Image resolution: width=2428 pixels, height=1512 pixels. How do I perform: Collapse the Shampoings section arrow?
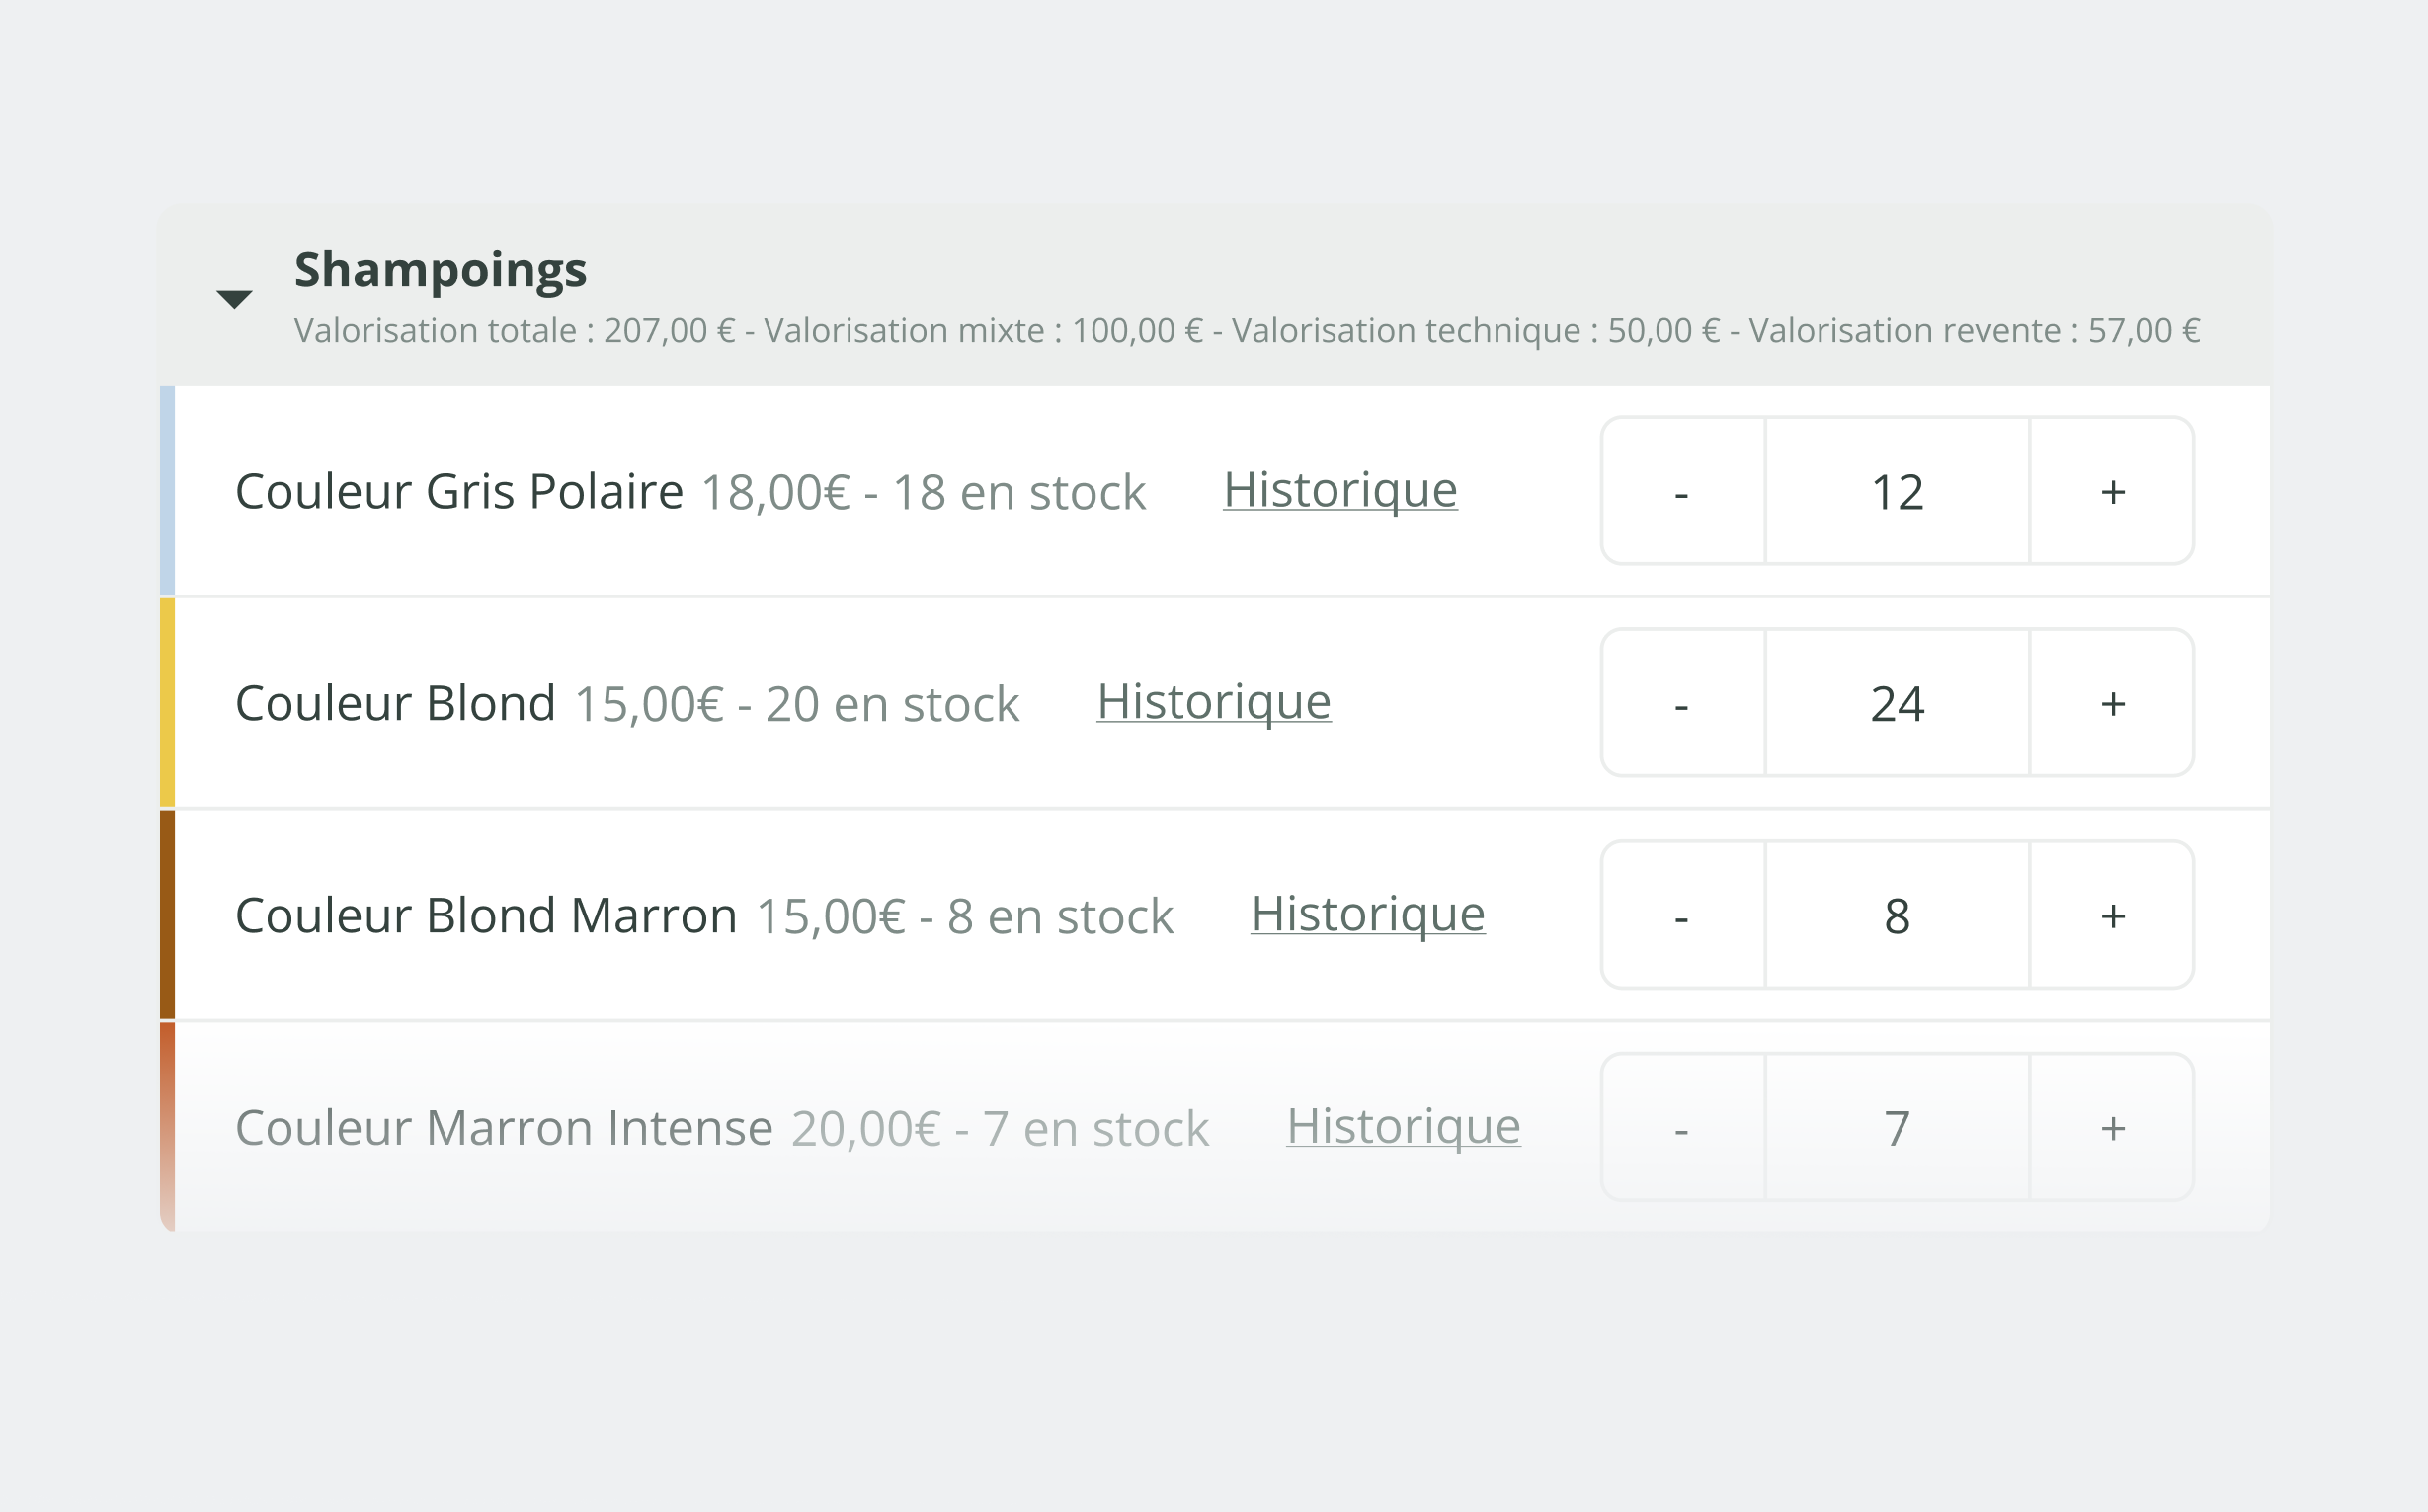coord(234,299)
